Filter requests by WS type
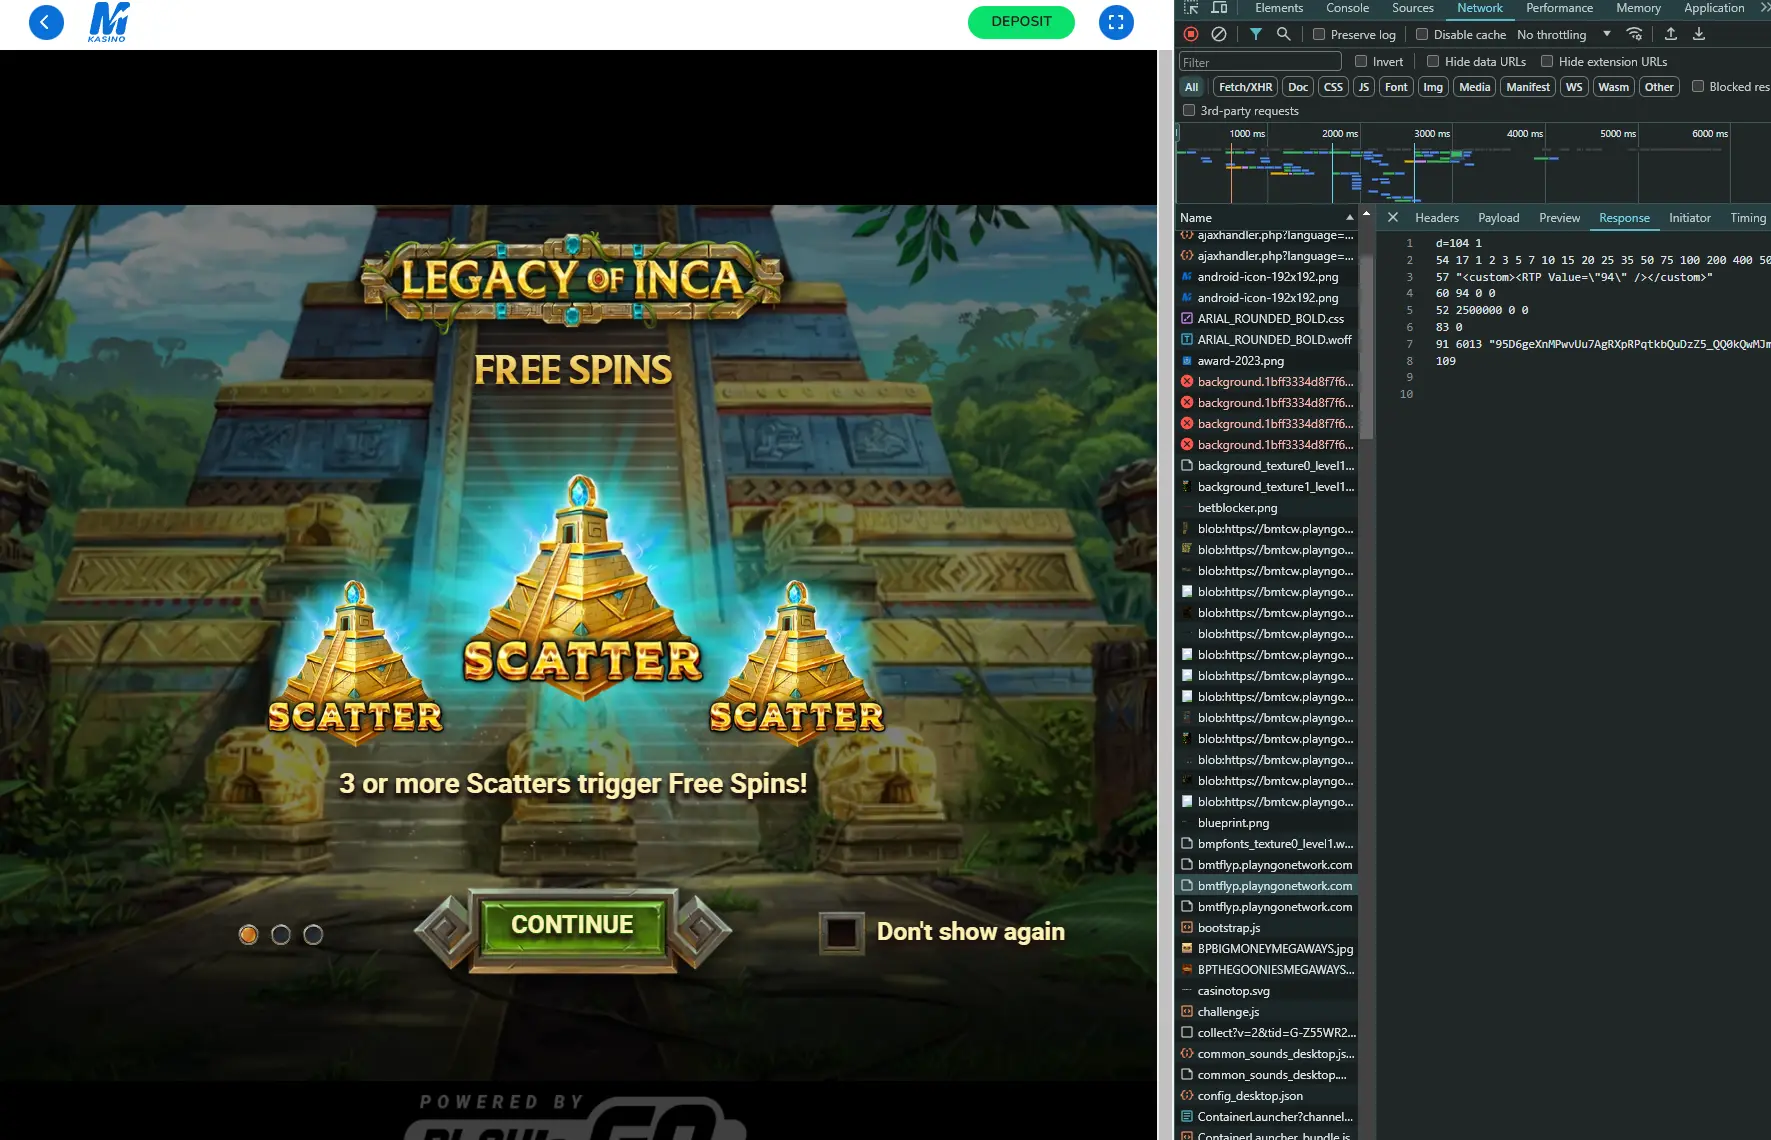Image resolution: width=1771 pixels, height=1140 pixels. 1574,87
